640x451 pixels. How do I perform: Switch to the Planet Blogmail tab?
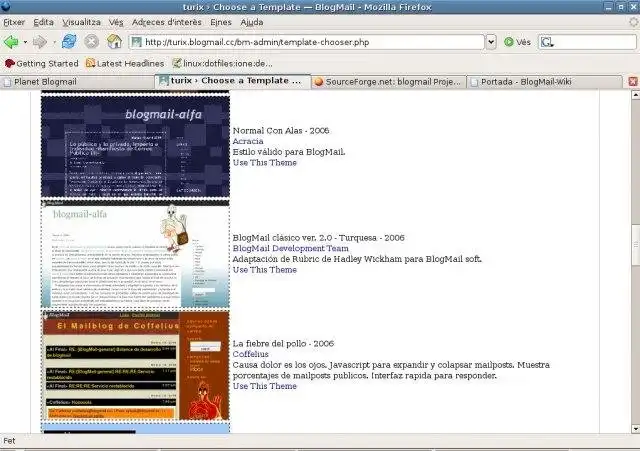click(77, 82)
